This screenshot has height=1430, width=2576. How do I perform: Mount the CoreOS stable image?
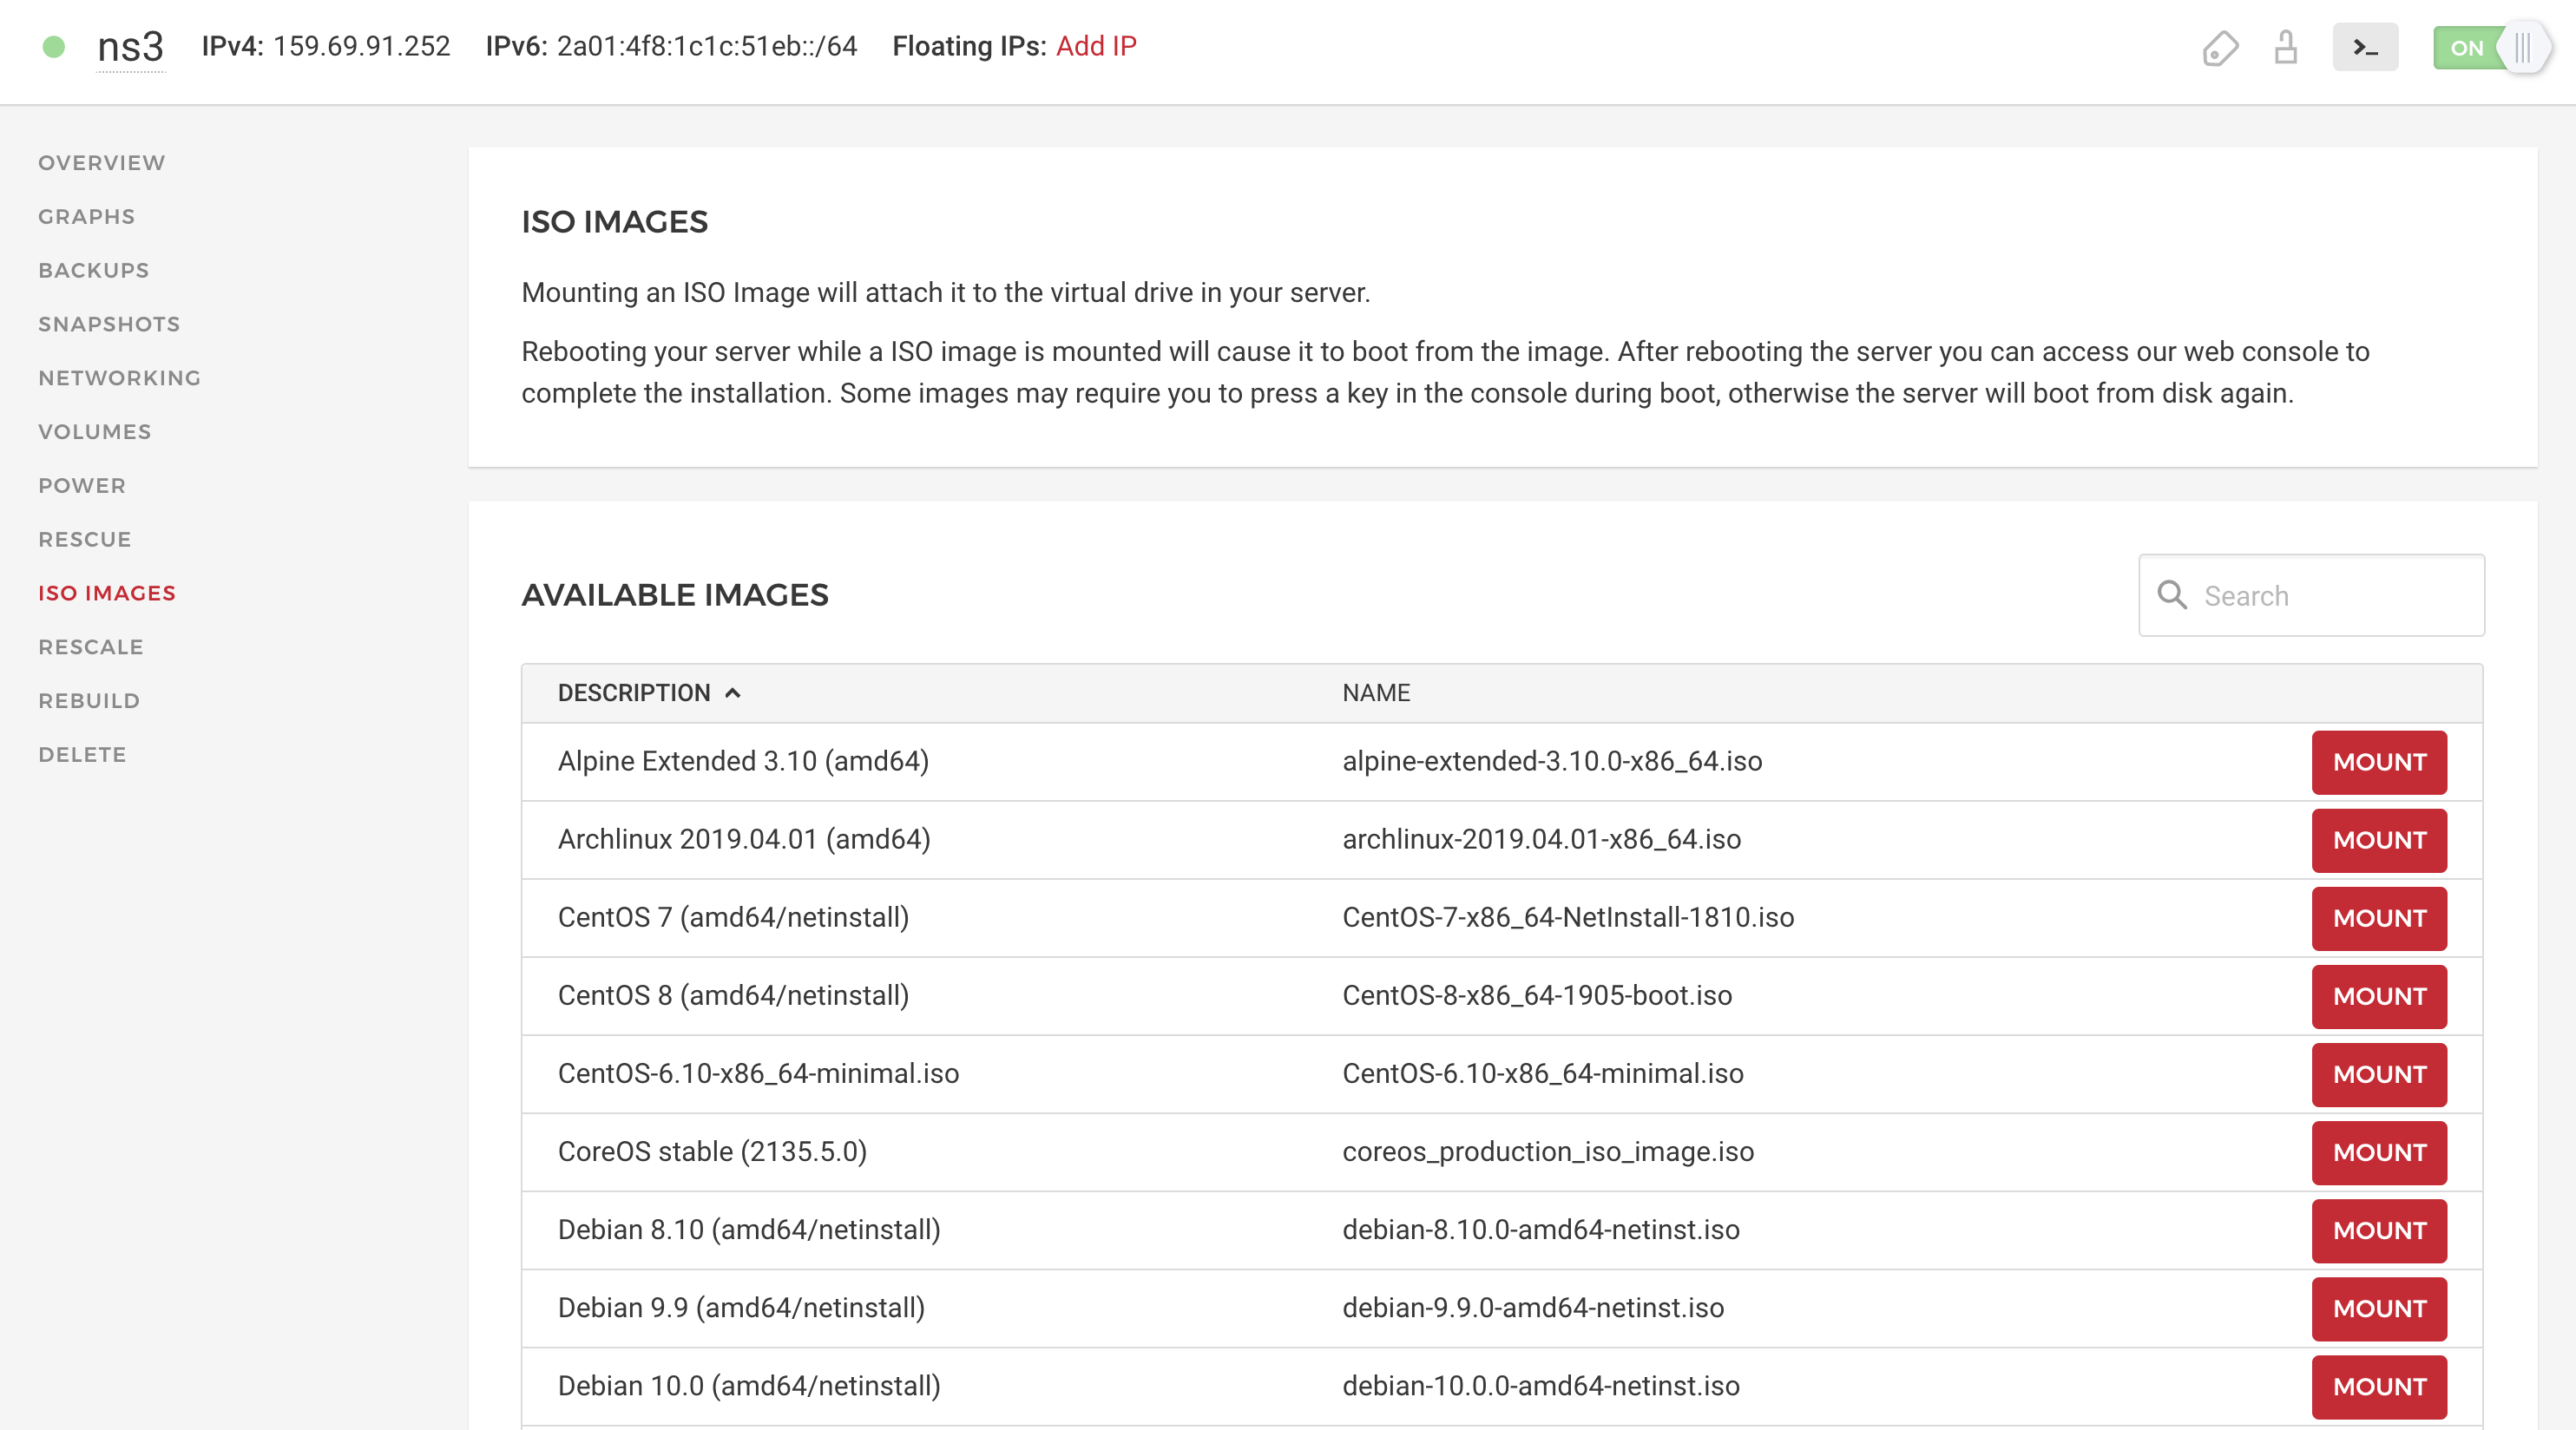pos(2378,1152)
